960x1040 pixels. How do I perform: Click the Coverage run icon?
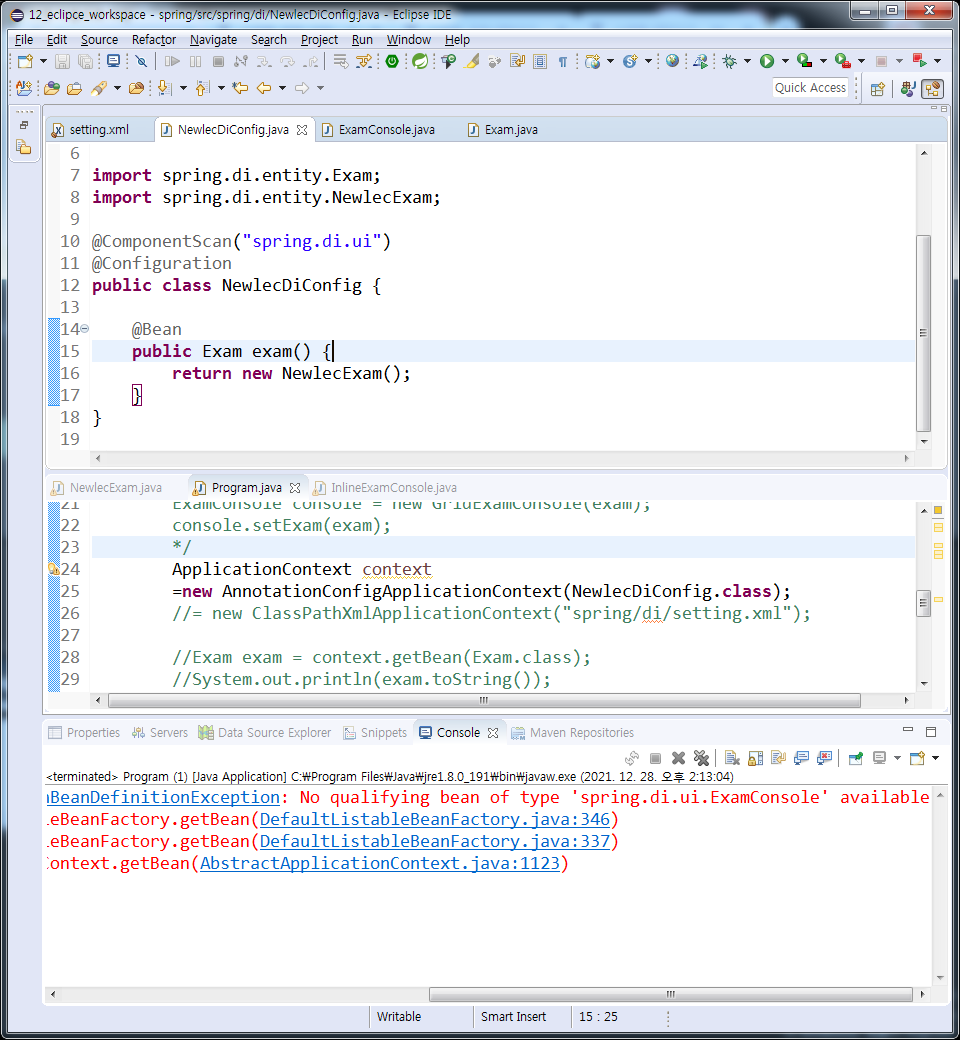coord(805,62)
